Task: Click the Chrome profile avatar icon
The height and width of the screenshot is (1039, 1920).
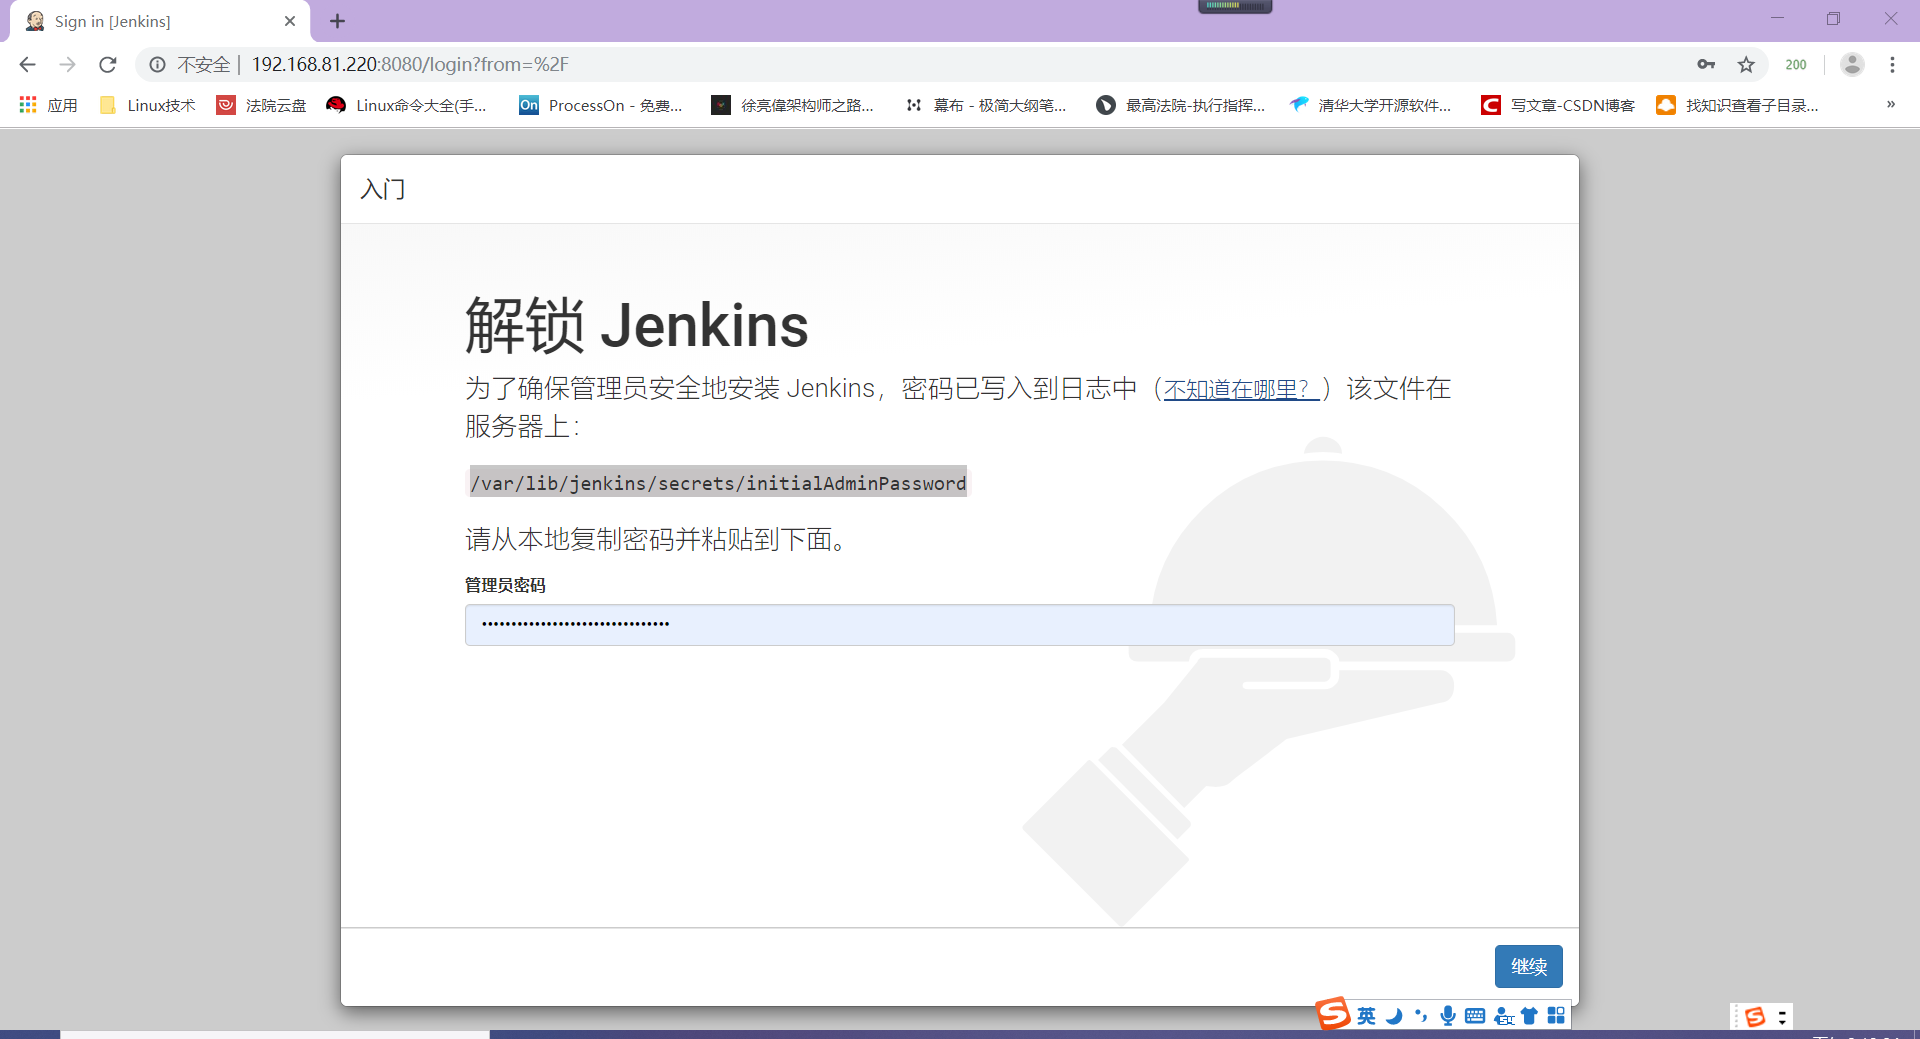Action: 1853,64
